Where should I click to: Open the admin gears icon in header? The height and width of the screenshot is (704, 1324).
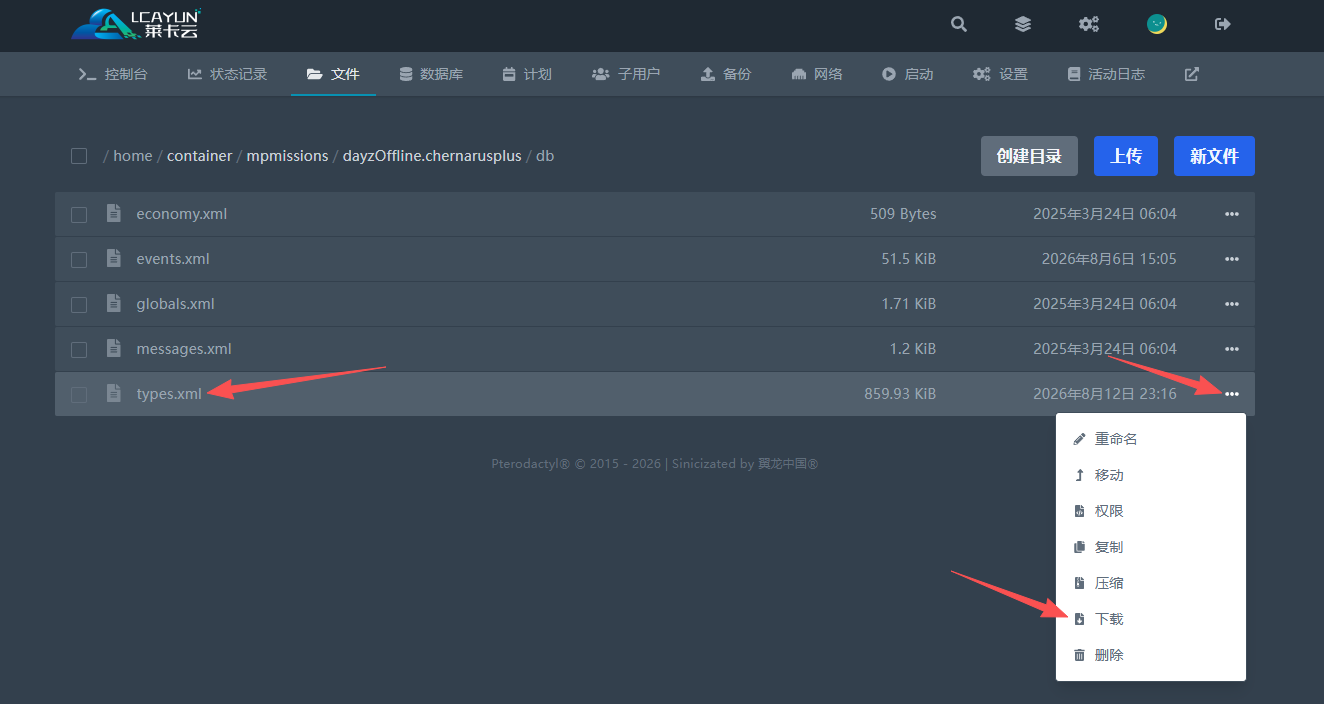coord(1089,24)
